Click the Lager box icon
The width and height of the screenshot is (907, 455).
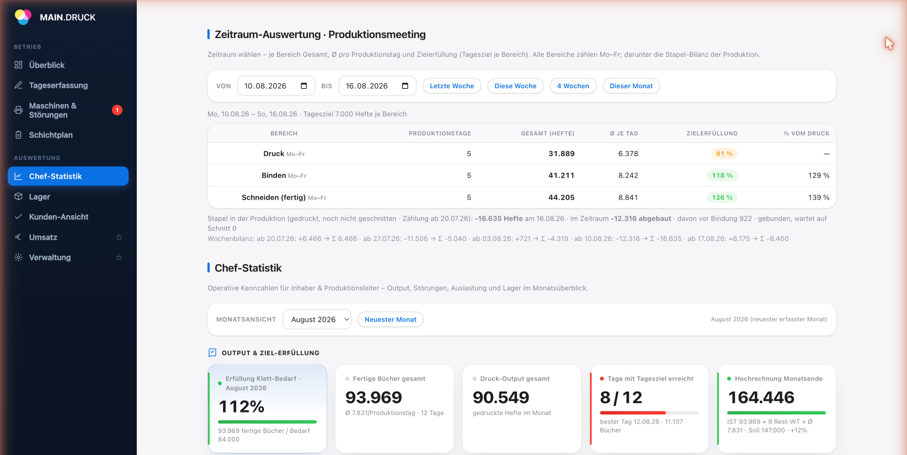coord(19,197)
